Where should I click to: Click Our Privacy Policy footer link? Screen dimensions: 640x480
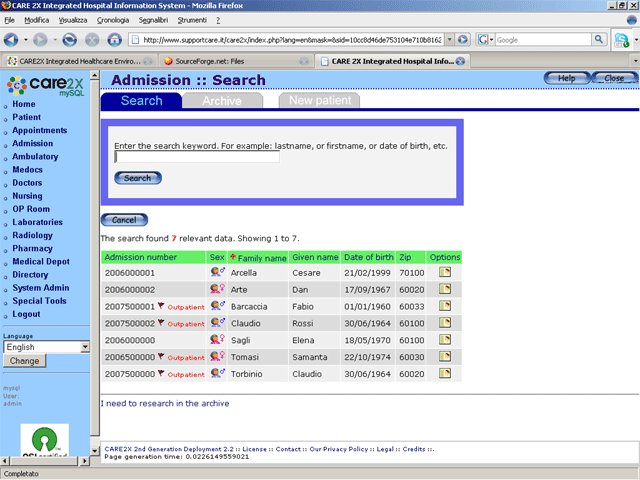[338, 449]
